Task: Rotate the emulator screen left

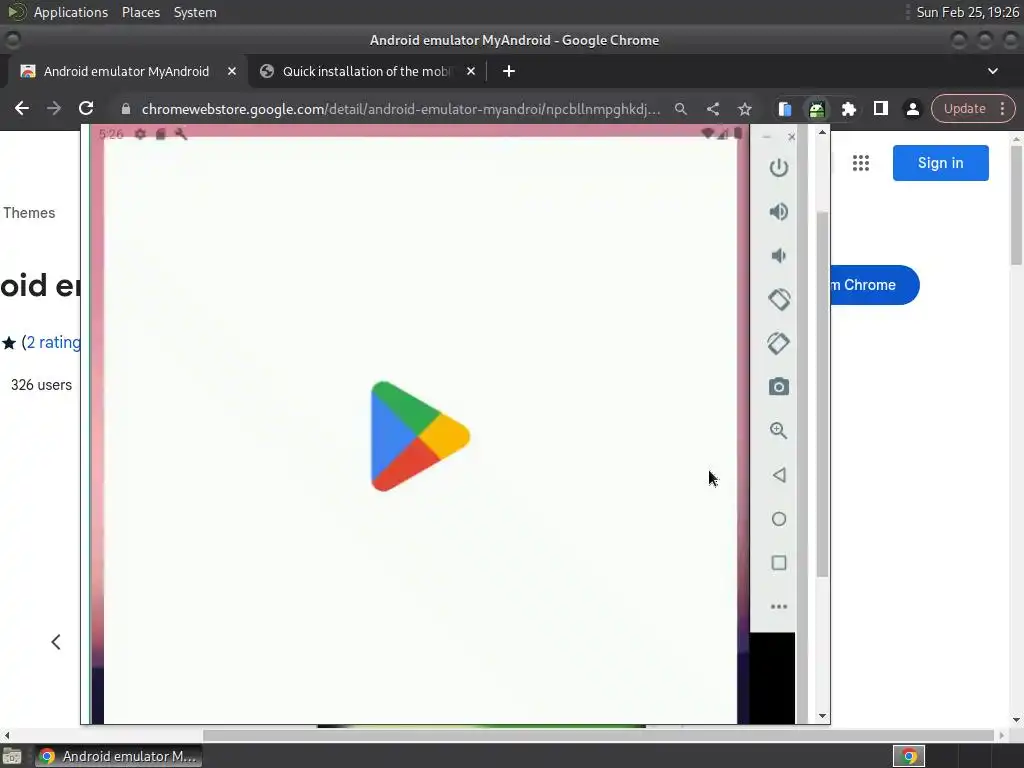Action: click(778, 300)
